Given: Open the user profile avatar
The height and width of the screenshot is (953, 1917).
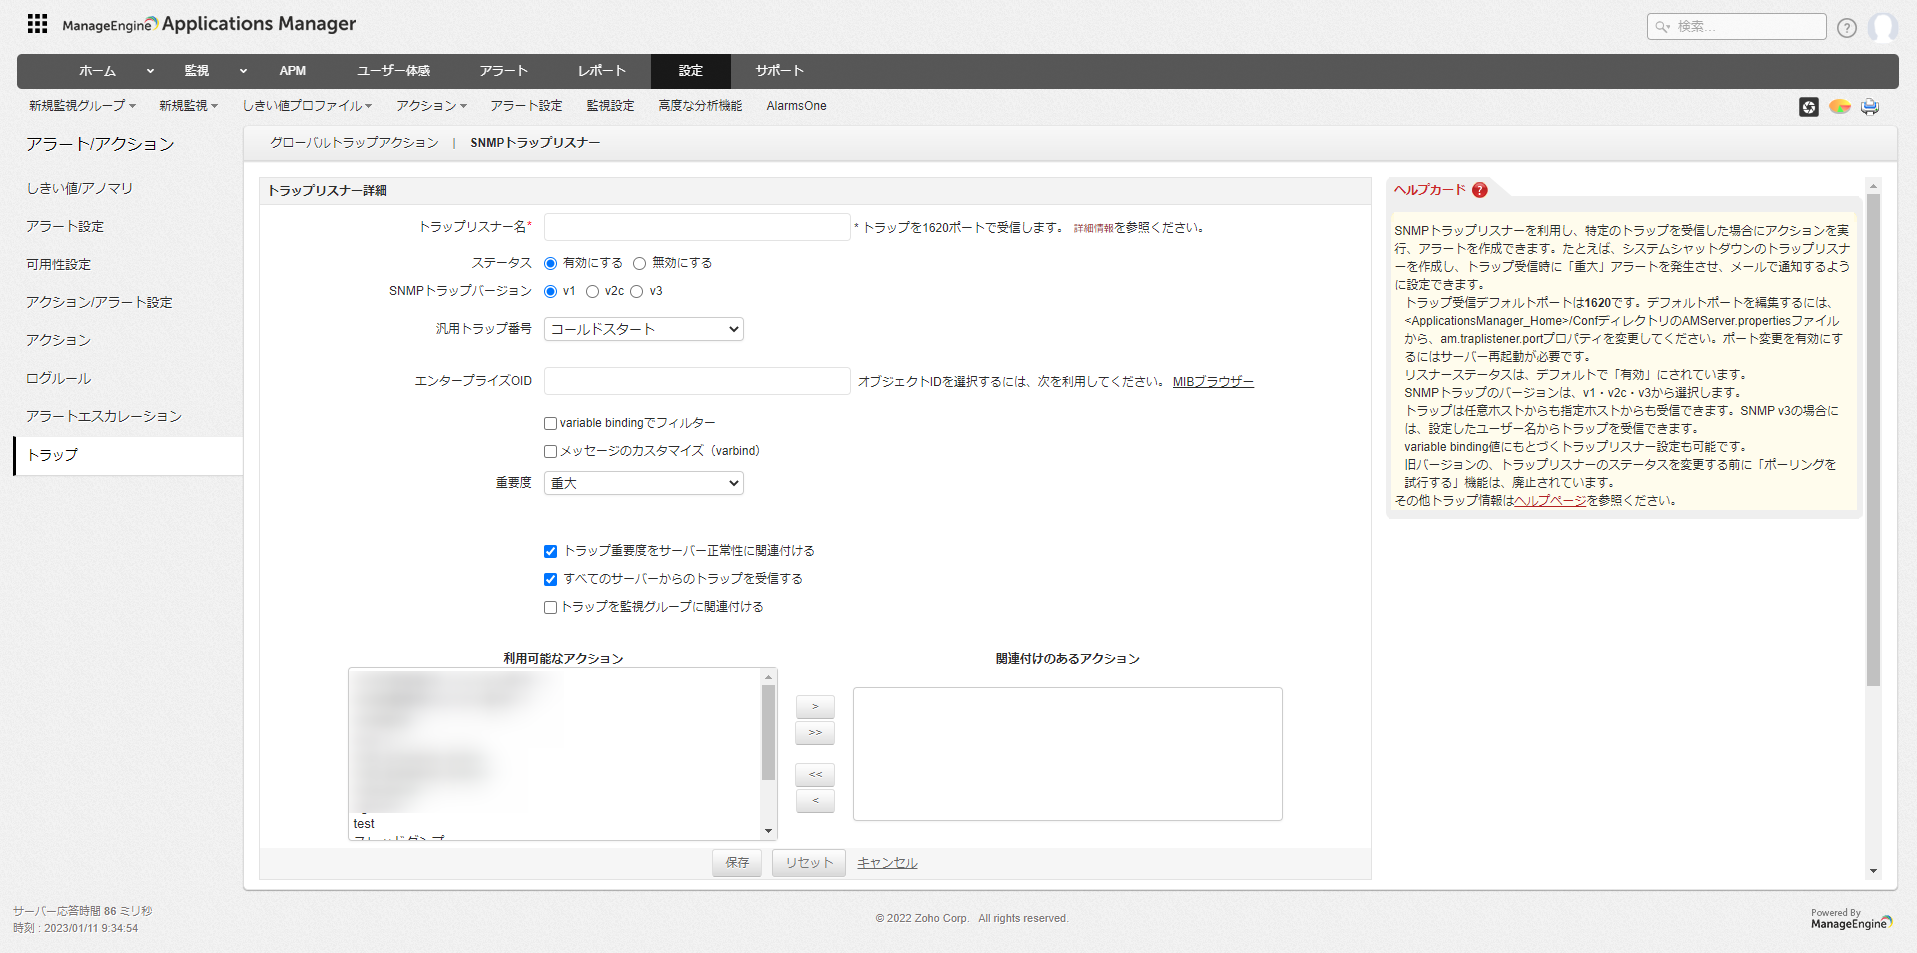Looking at the screenshot, I should (1883, 27).
